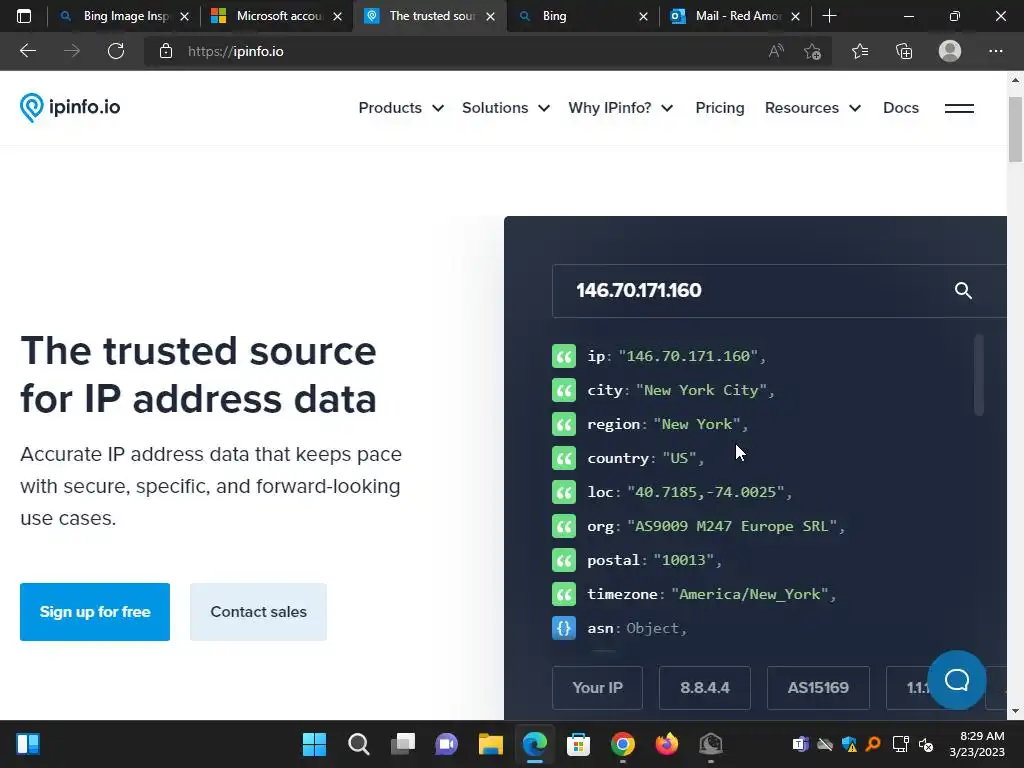Click the quote icon beside country field
The image size is (1024, 768).
[x=564, y=458]
